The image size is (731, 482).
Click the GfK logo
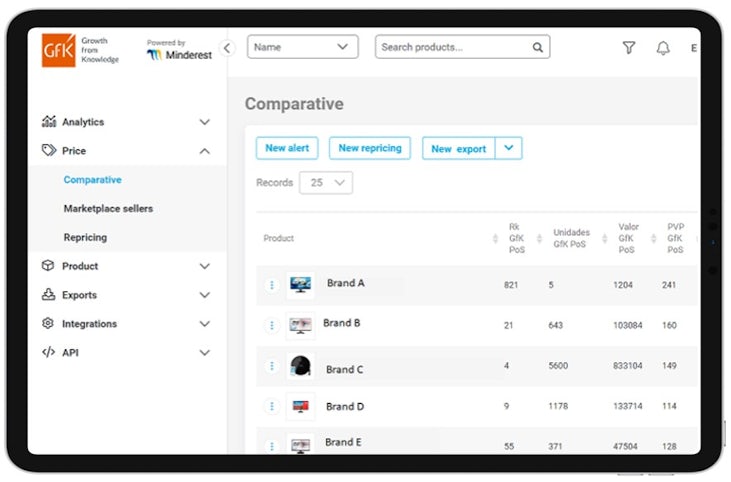tap(58, 50)
